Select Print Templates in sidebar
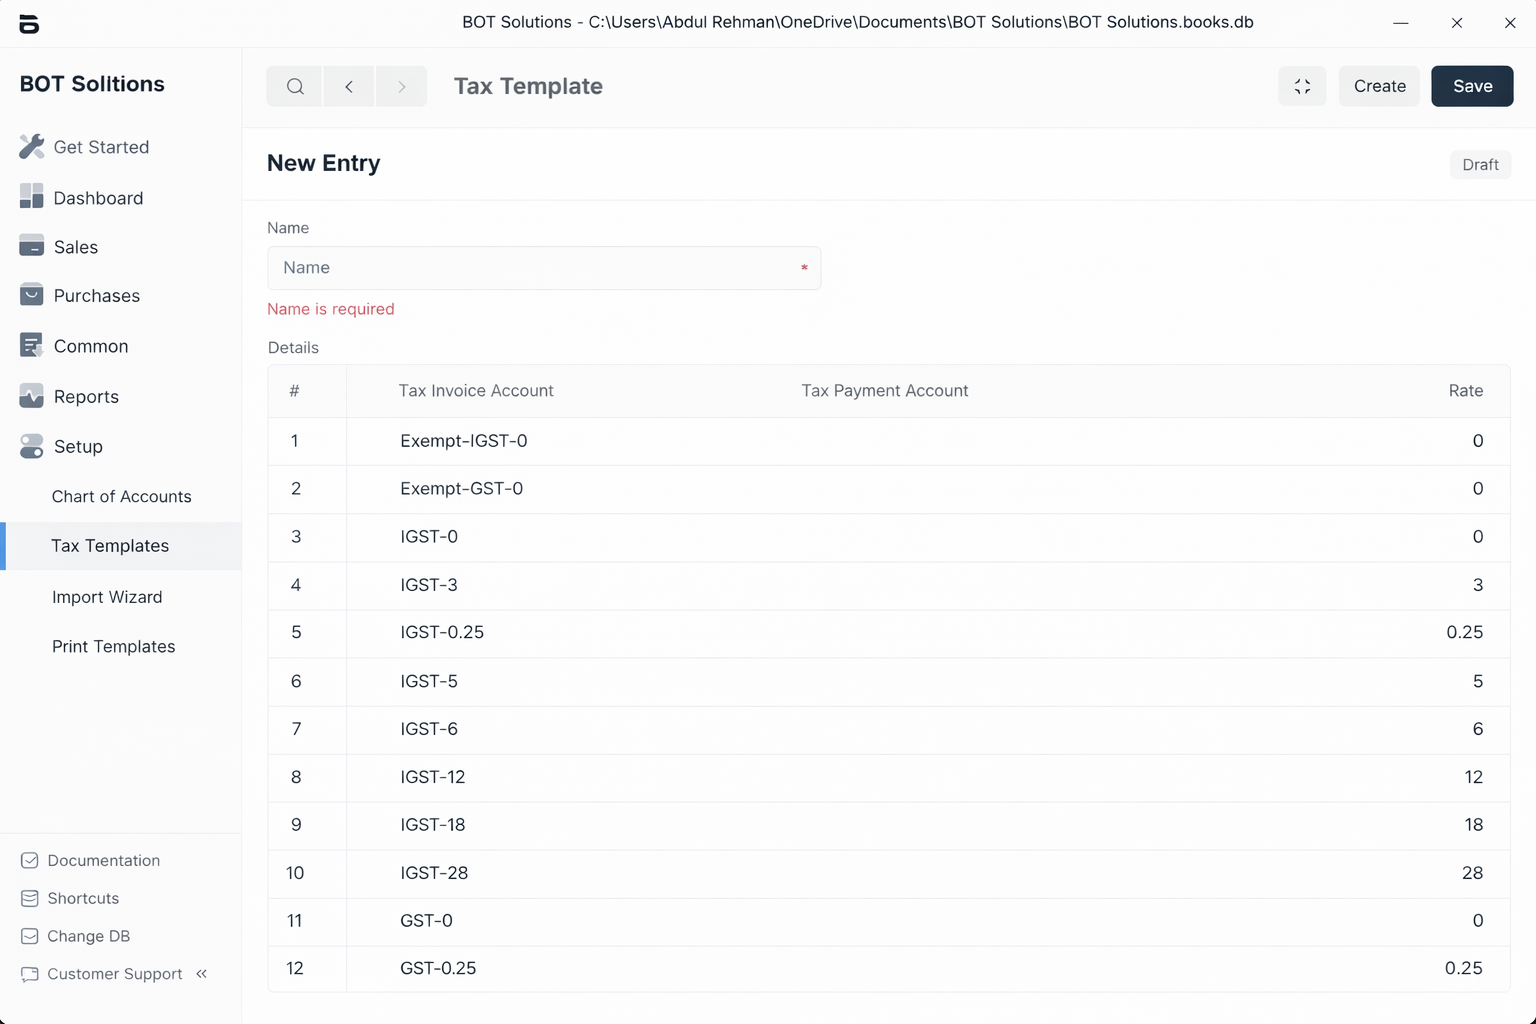The height and width of the screenshot is (1024, 1536). tap(113, 646)
